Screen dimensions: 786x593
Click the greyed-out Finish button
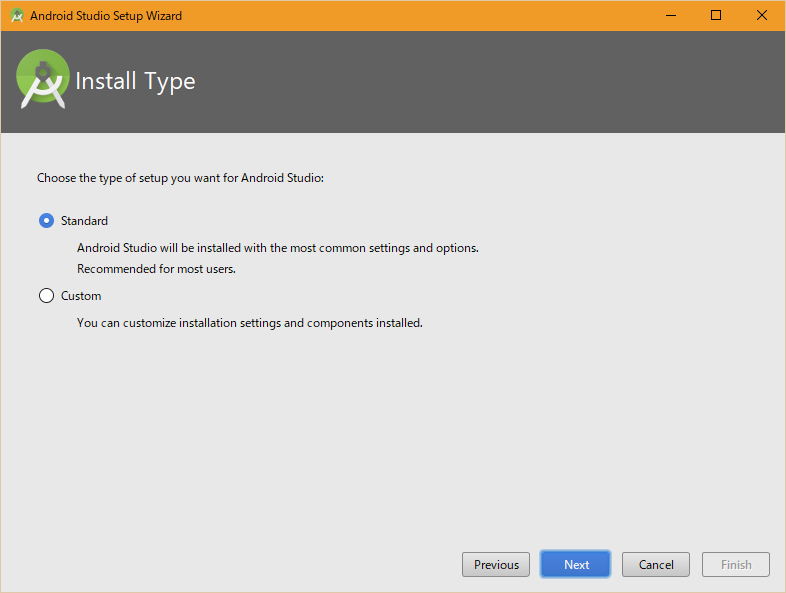click(736, 565)
